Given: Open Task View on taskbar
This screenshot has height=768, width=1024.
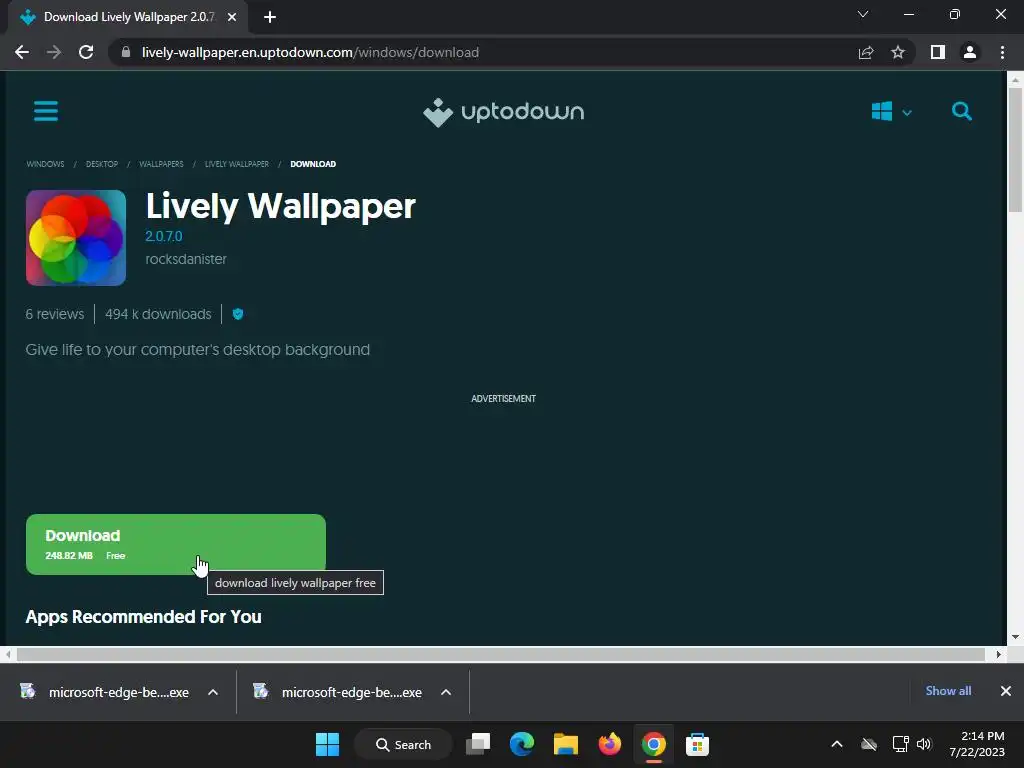Looking at the screenshot, I should pos(478,744).
